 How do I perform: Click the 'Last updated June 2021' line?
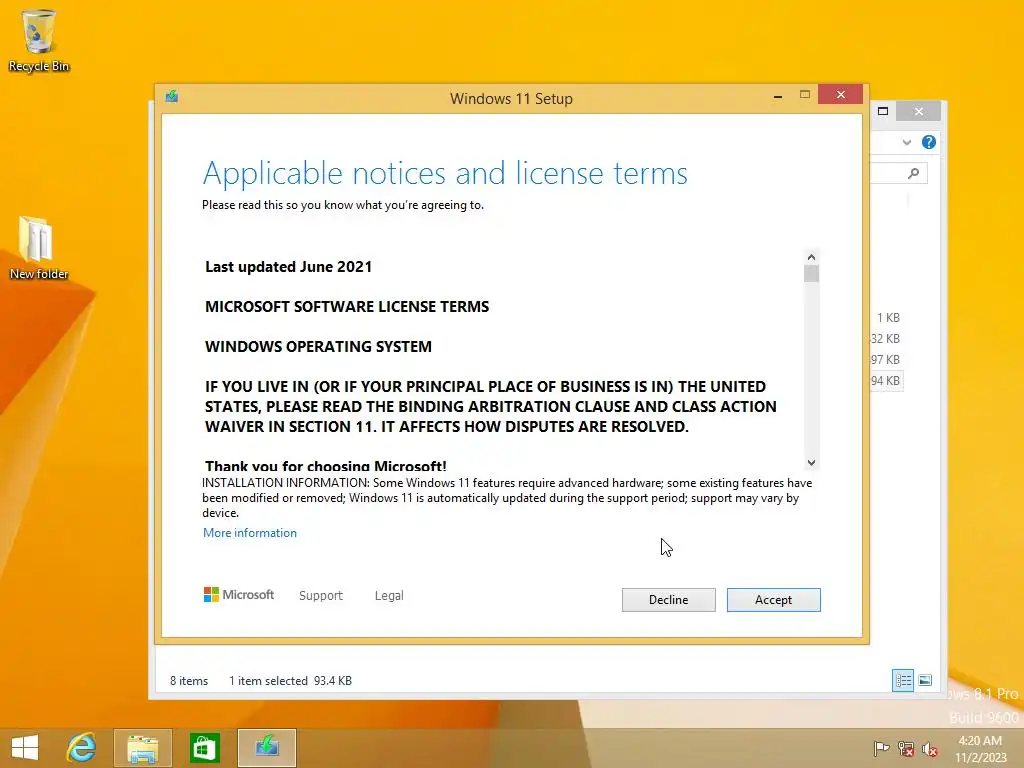point(288,266)
